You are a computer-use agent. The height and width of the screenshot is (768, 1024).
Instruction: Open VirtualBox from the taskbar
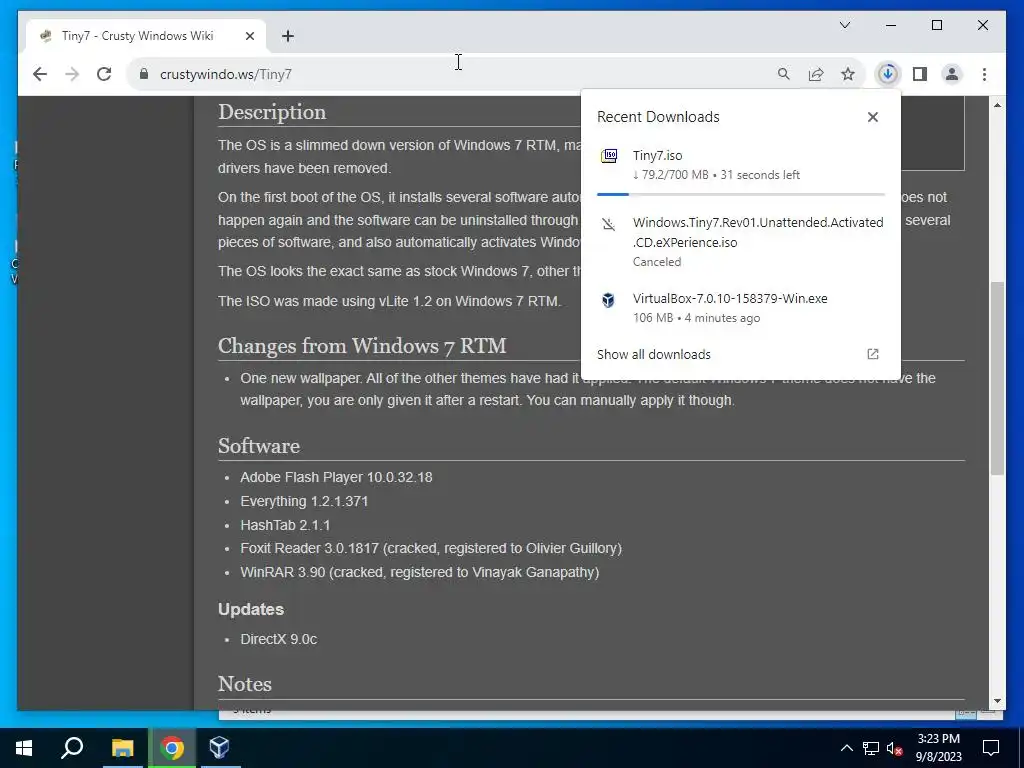[x=219, y=748]
